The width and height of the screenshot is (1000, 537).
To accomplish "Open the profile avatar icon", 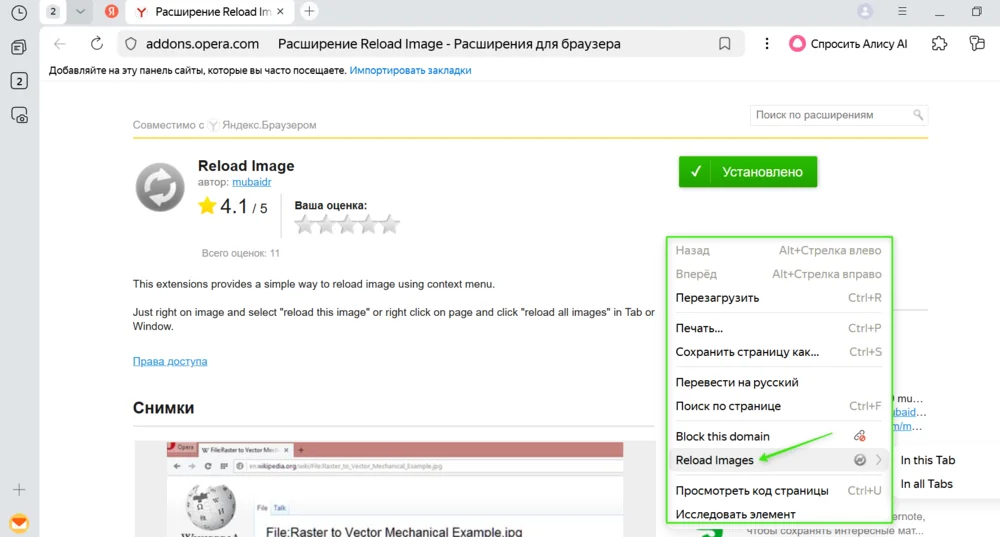I will pyautogui.click(x=865, y=11).
